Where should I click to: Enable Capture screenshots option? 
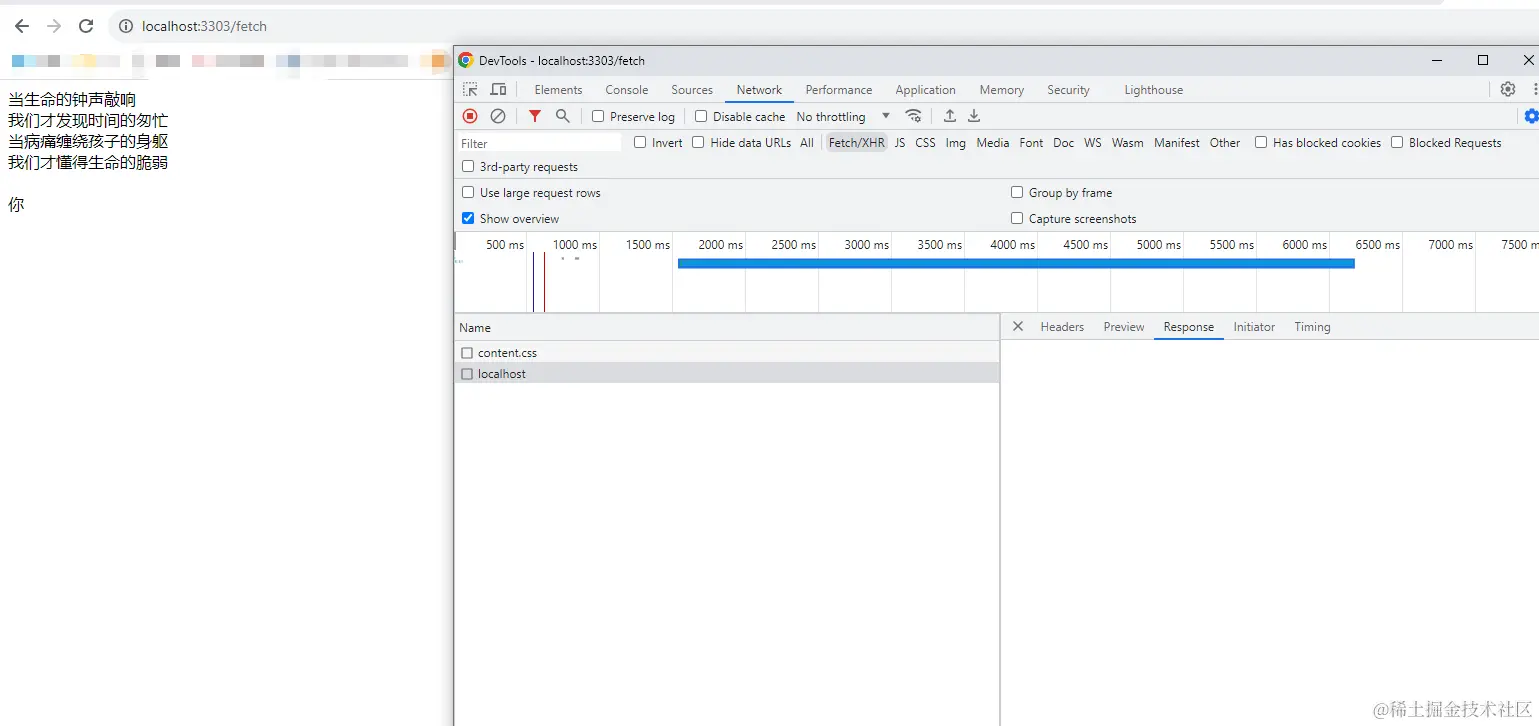click(1016, 218)
